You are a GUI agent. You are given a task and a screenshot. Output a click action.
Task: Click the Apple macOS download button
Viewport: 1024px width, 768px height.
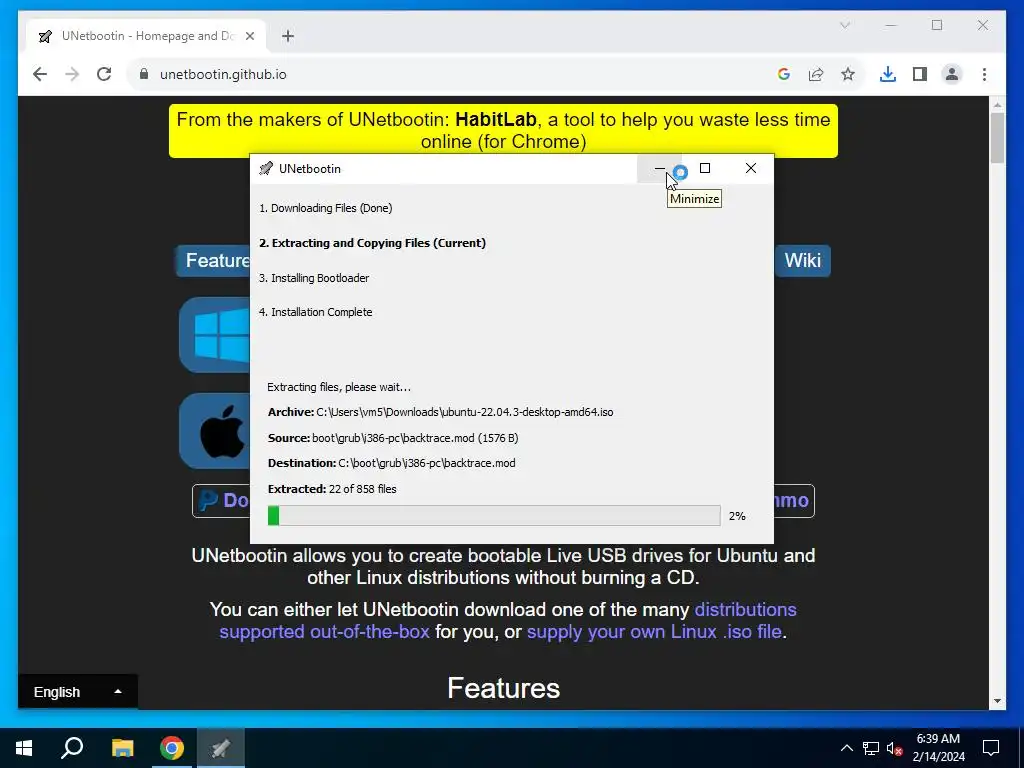point(215,431)
